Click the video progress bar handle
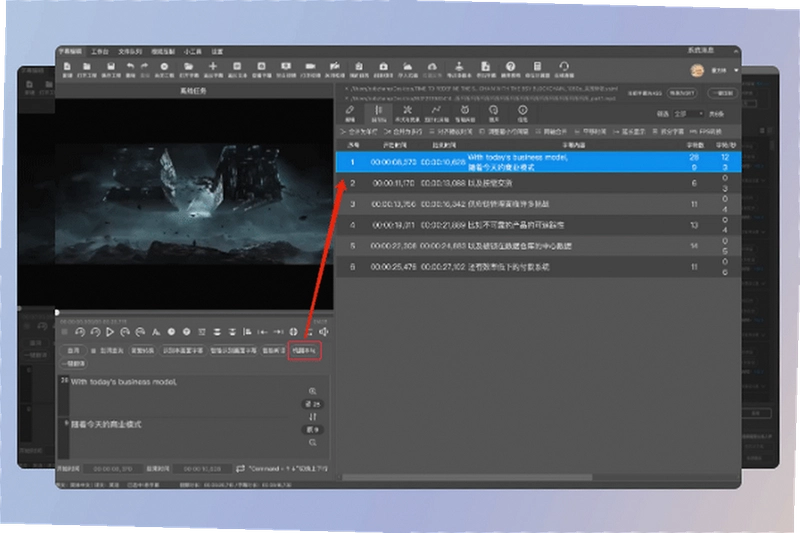Viewport: 800px width, 533px height. [57, 313]
